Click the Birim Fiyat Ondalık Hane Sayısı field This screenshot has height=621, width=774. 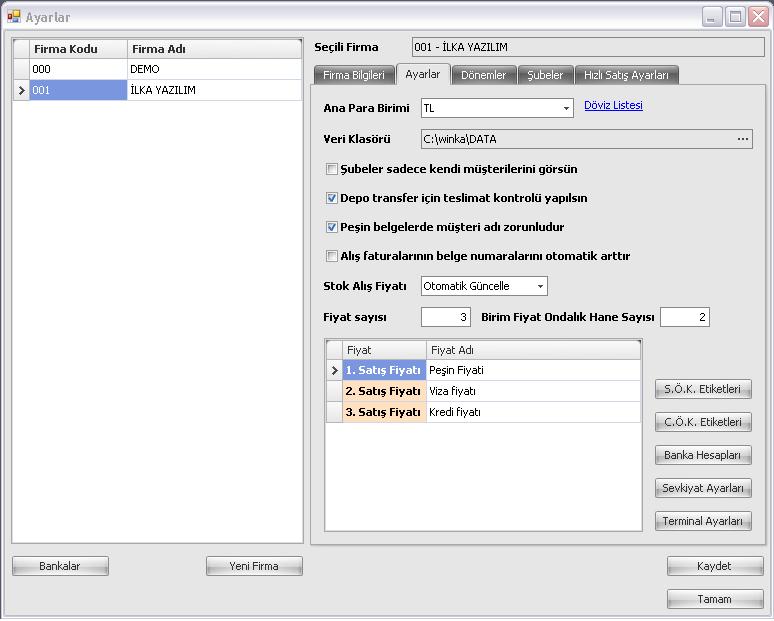click(x=685, y=317)
